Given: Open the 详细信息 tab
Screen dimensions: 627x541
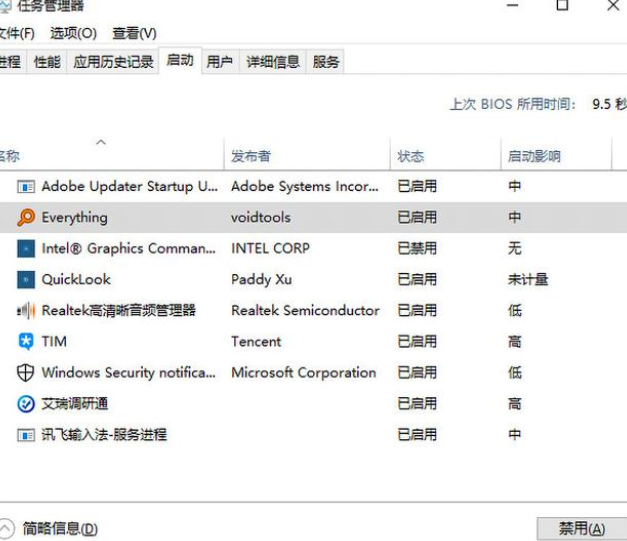Looking at the screenshot, I should [x=273, y=62].
